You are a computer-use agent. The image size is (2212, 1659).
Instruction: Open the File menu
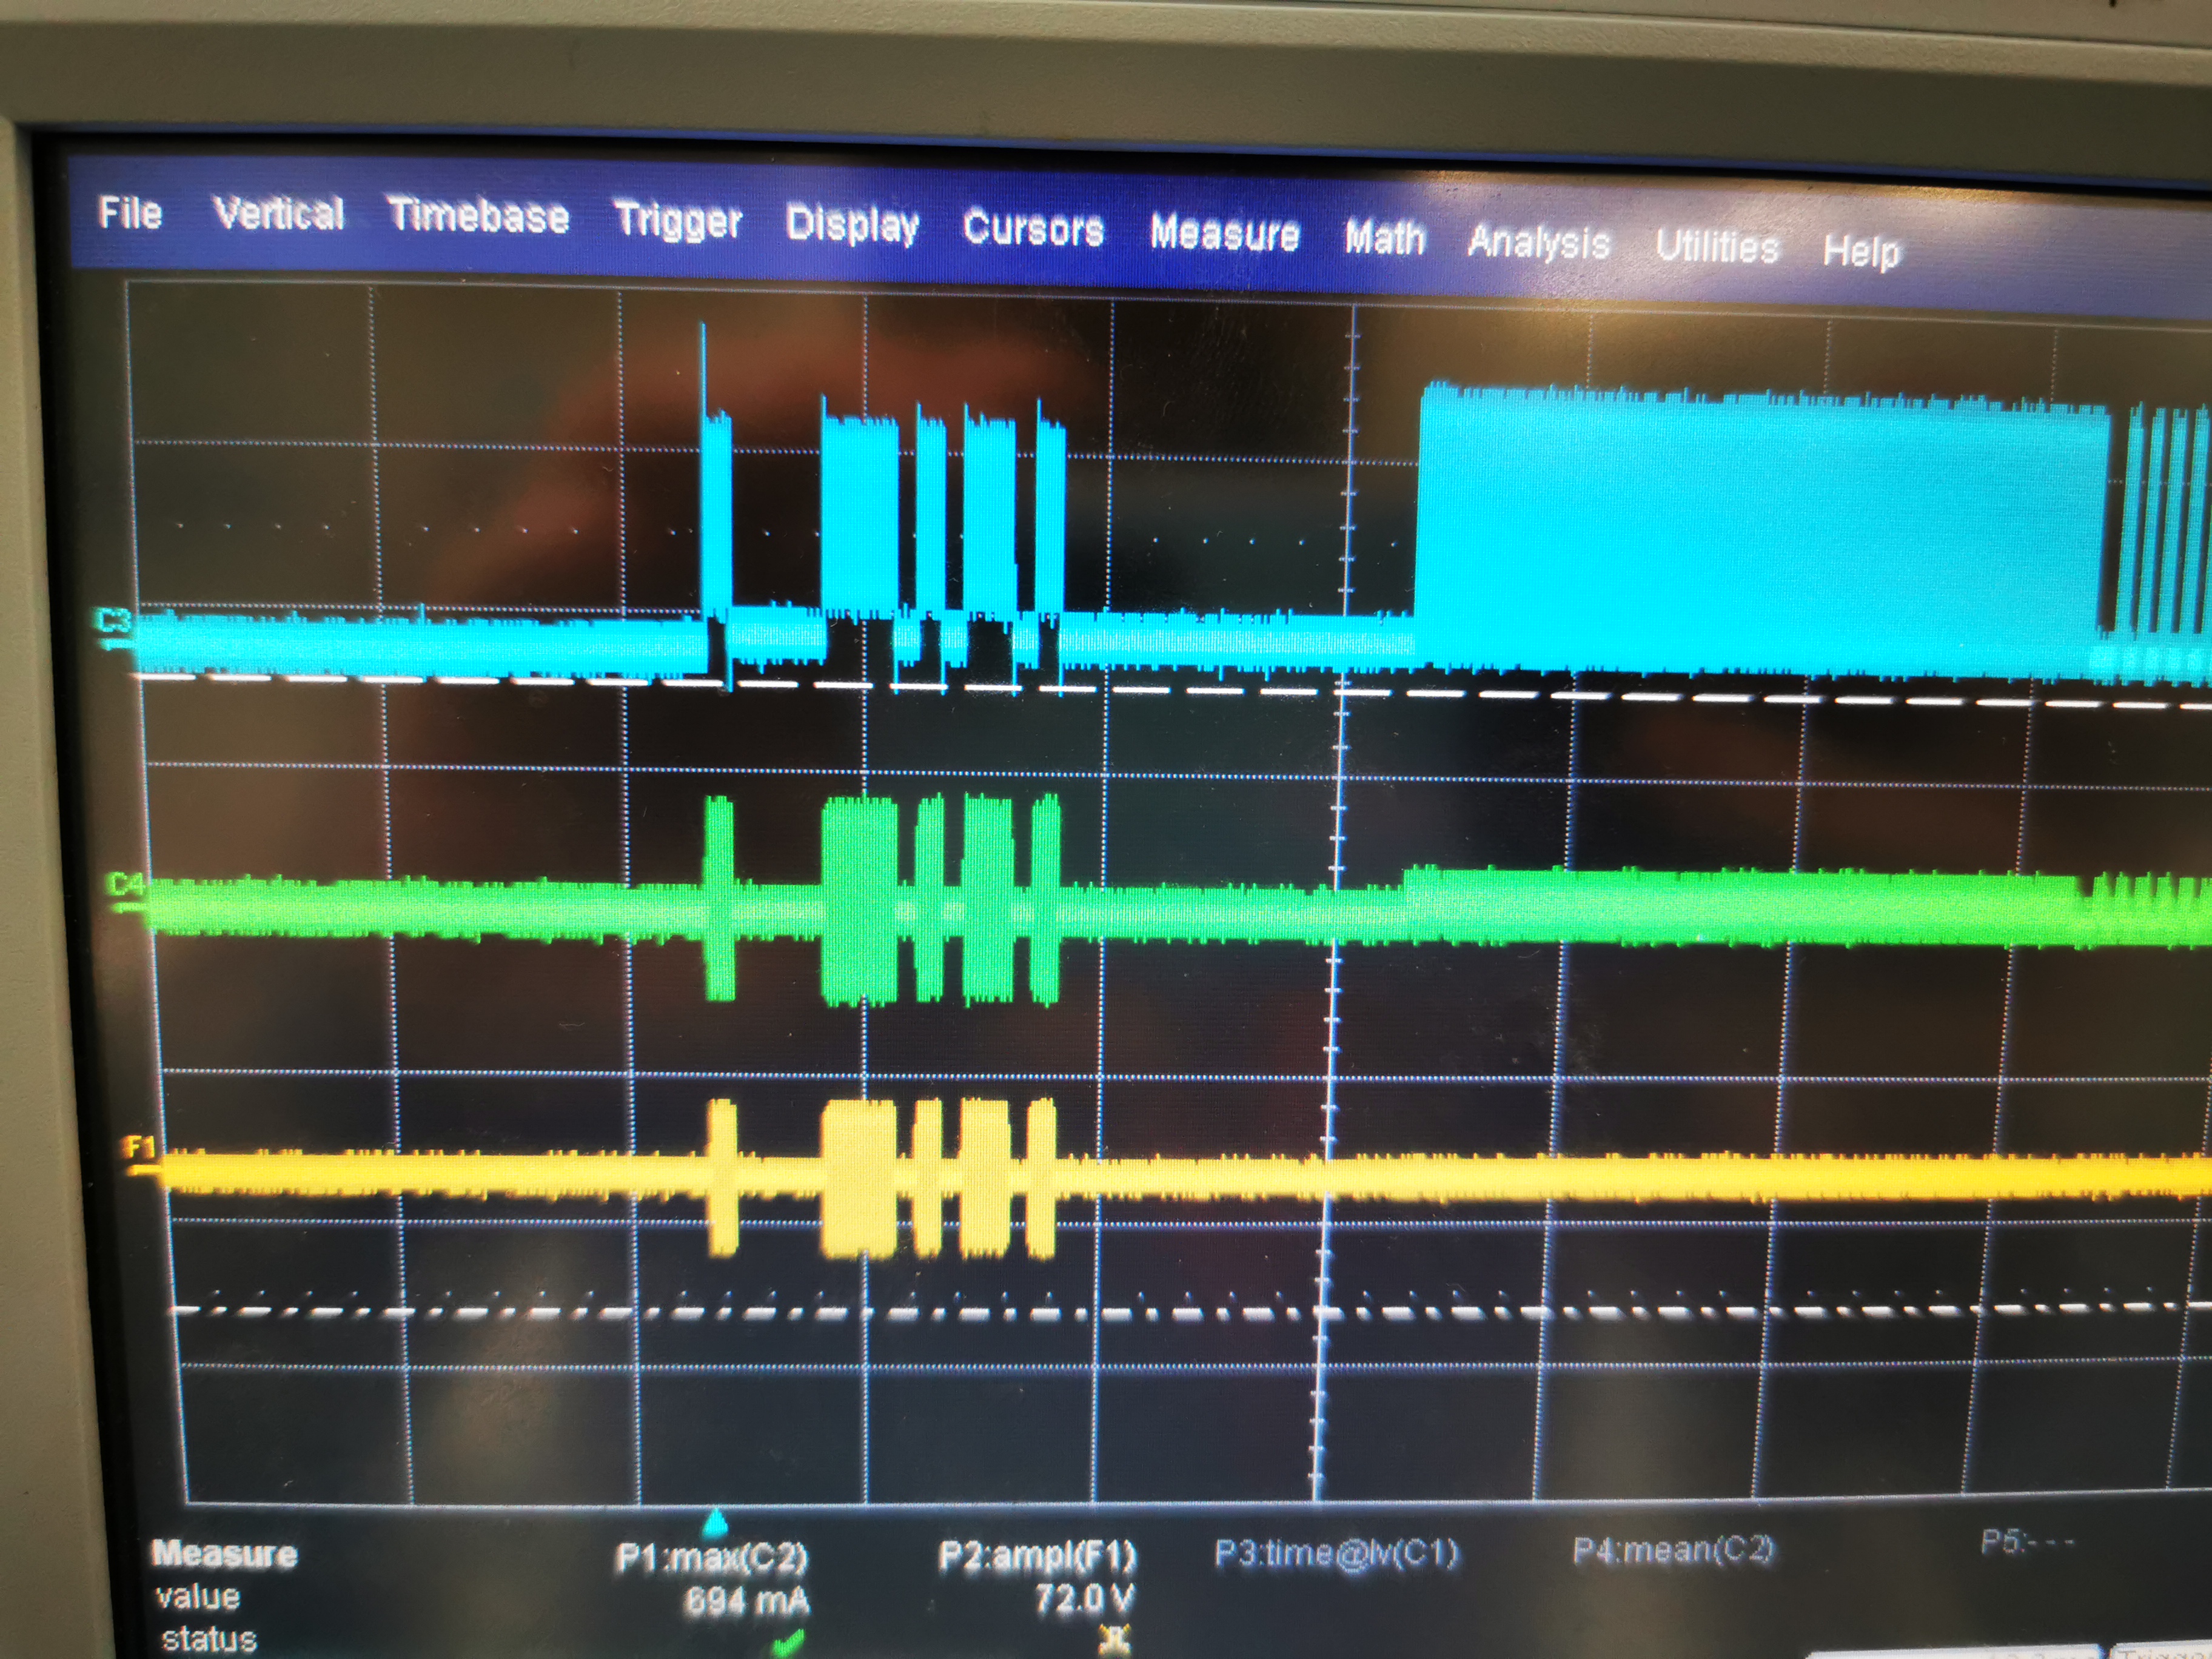[130, 212]
